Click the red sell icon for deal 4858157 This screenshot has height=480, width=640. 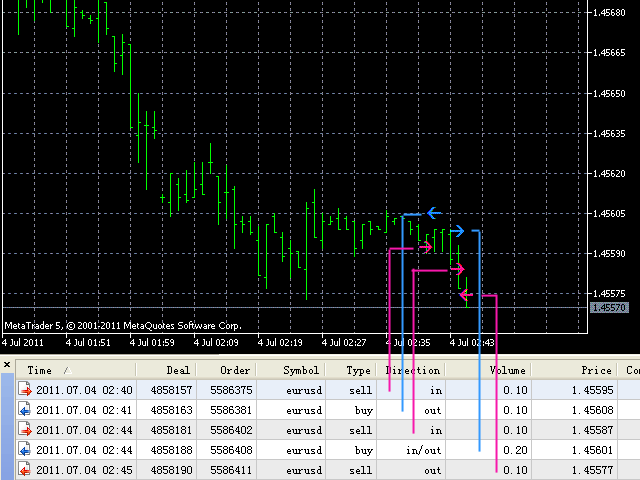click(x=24, y=389)
